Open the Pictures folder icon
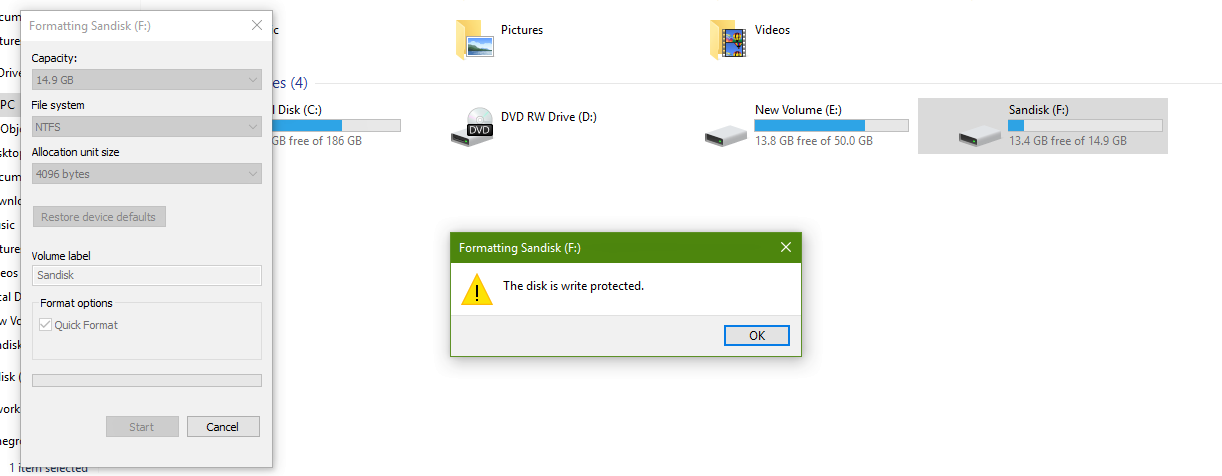Image resolution: width=1222 pixels, height=476 pixels. tap(474, 38)
